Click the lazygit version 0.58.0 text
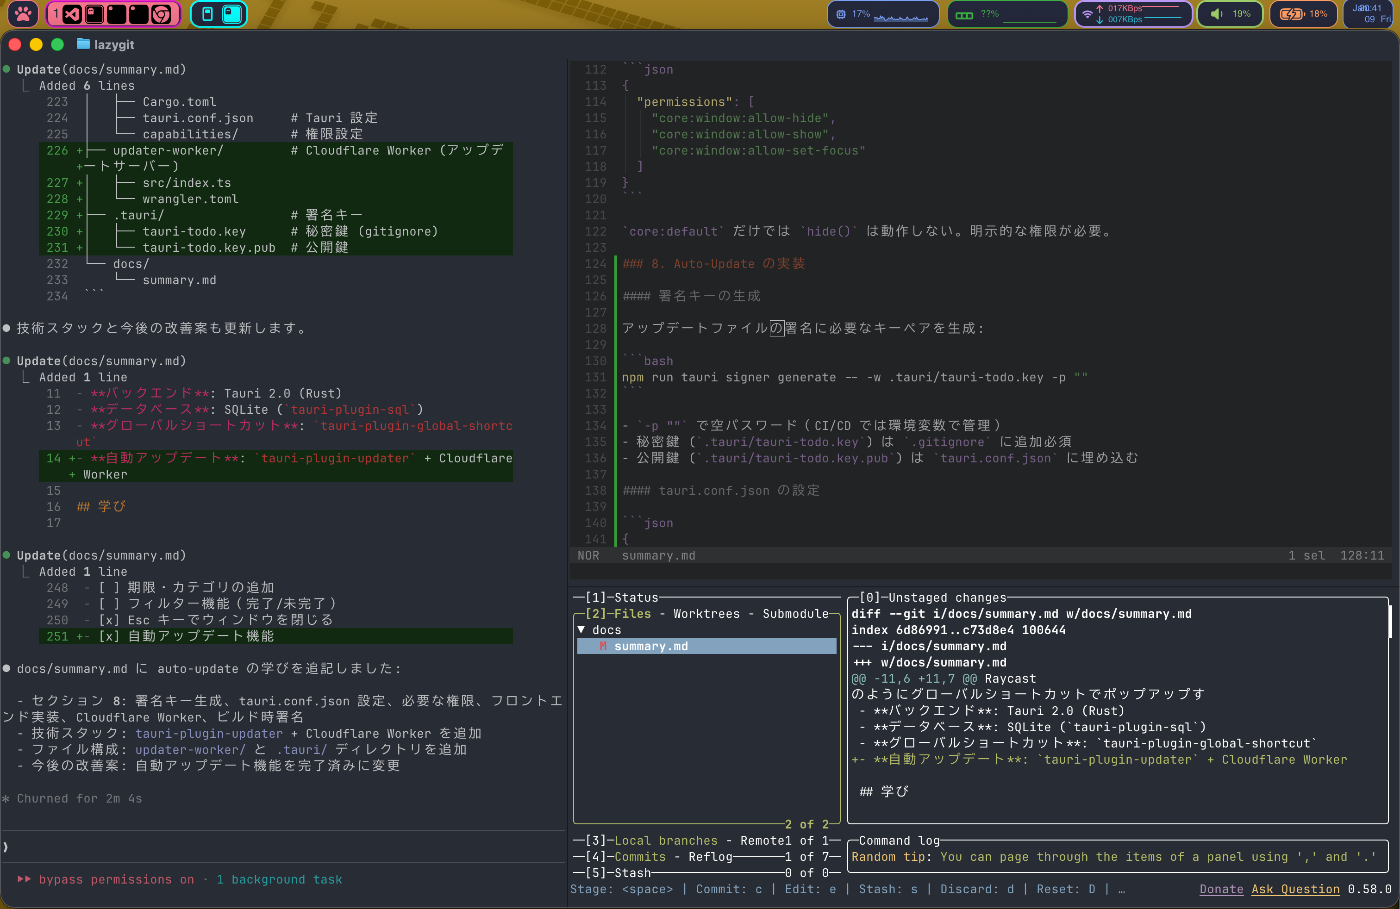The height and width of the screenshot is (909, 1400). point(1369,889)
